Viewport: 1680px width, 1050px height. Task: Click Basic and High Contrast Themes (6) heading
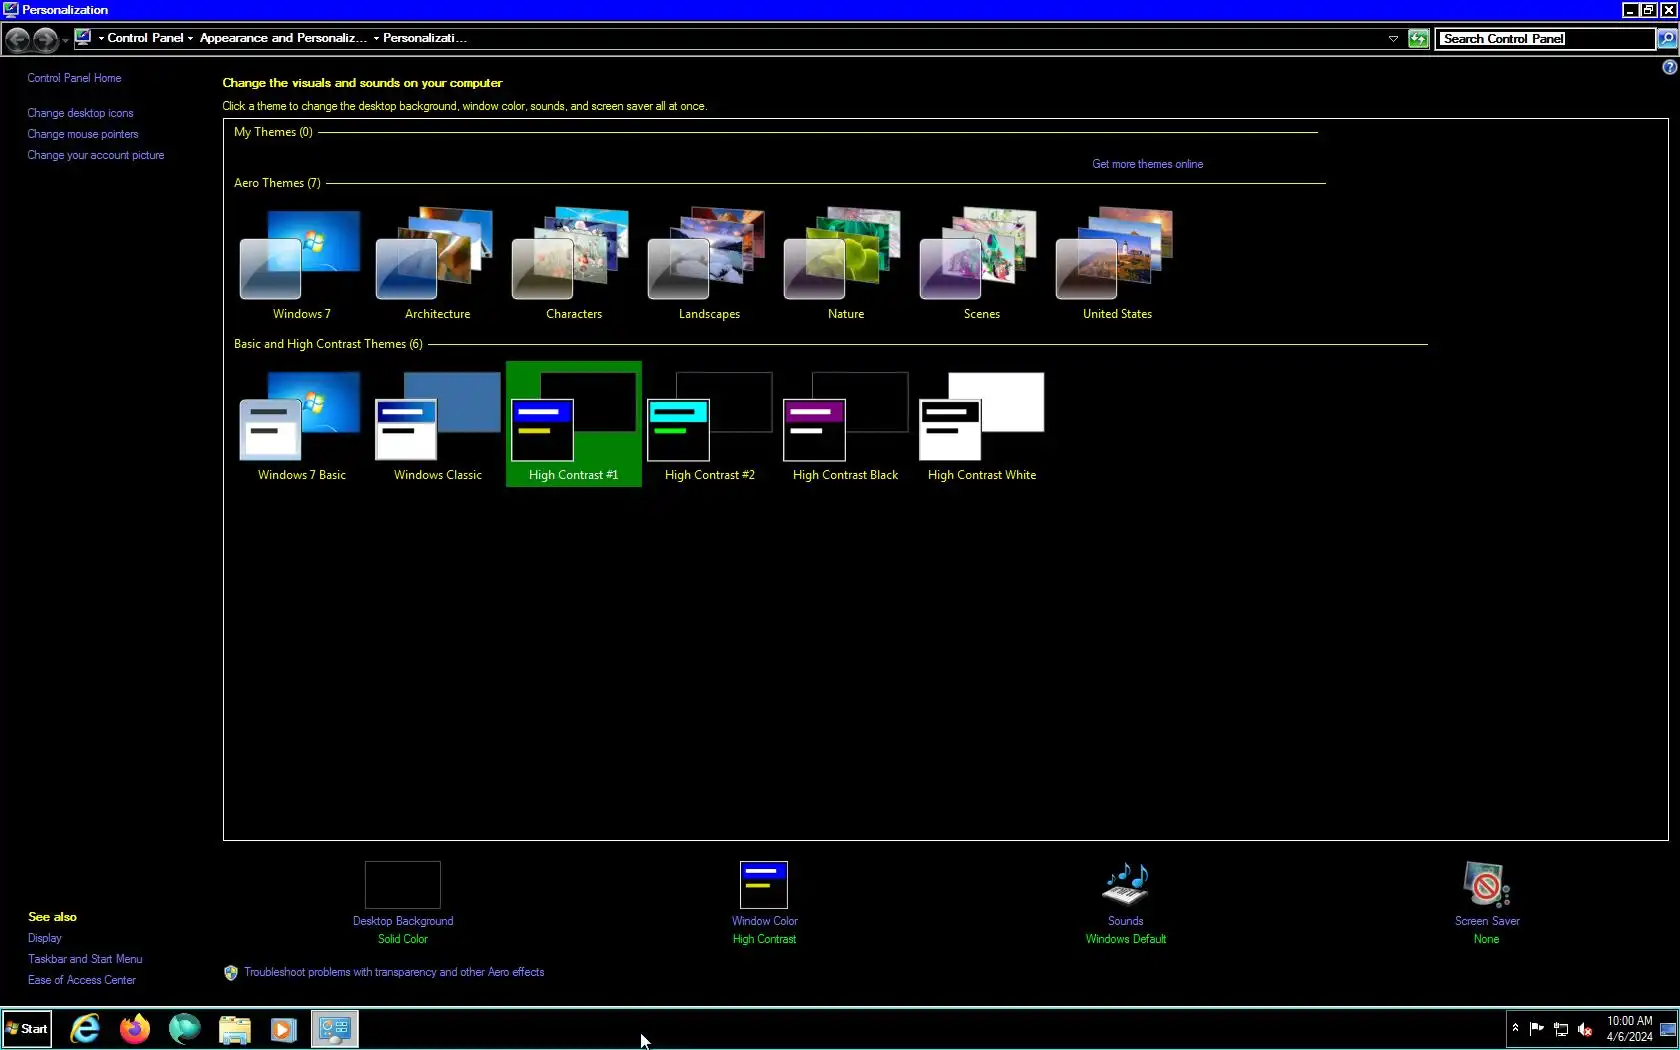(x=328, y=344)
